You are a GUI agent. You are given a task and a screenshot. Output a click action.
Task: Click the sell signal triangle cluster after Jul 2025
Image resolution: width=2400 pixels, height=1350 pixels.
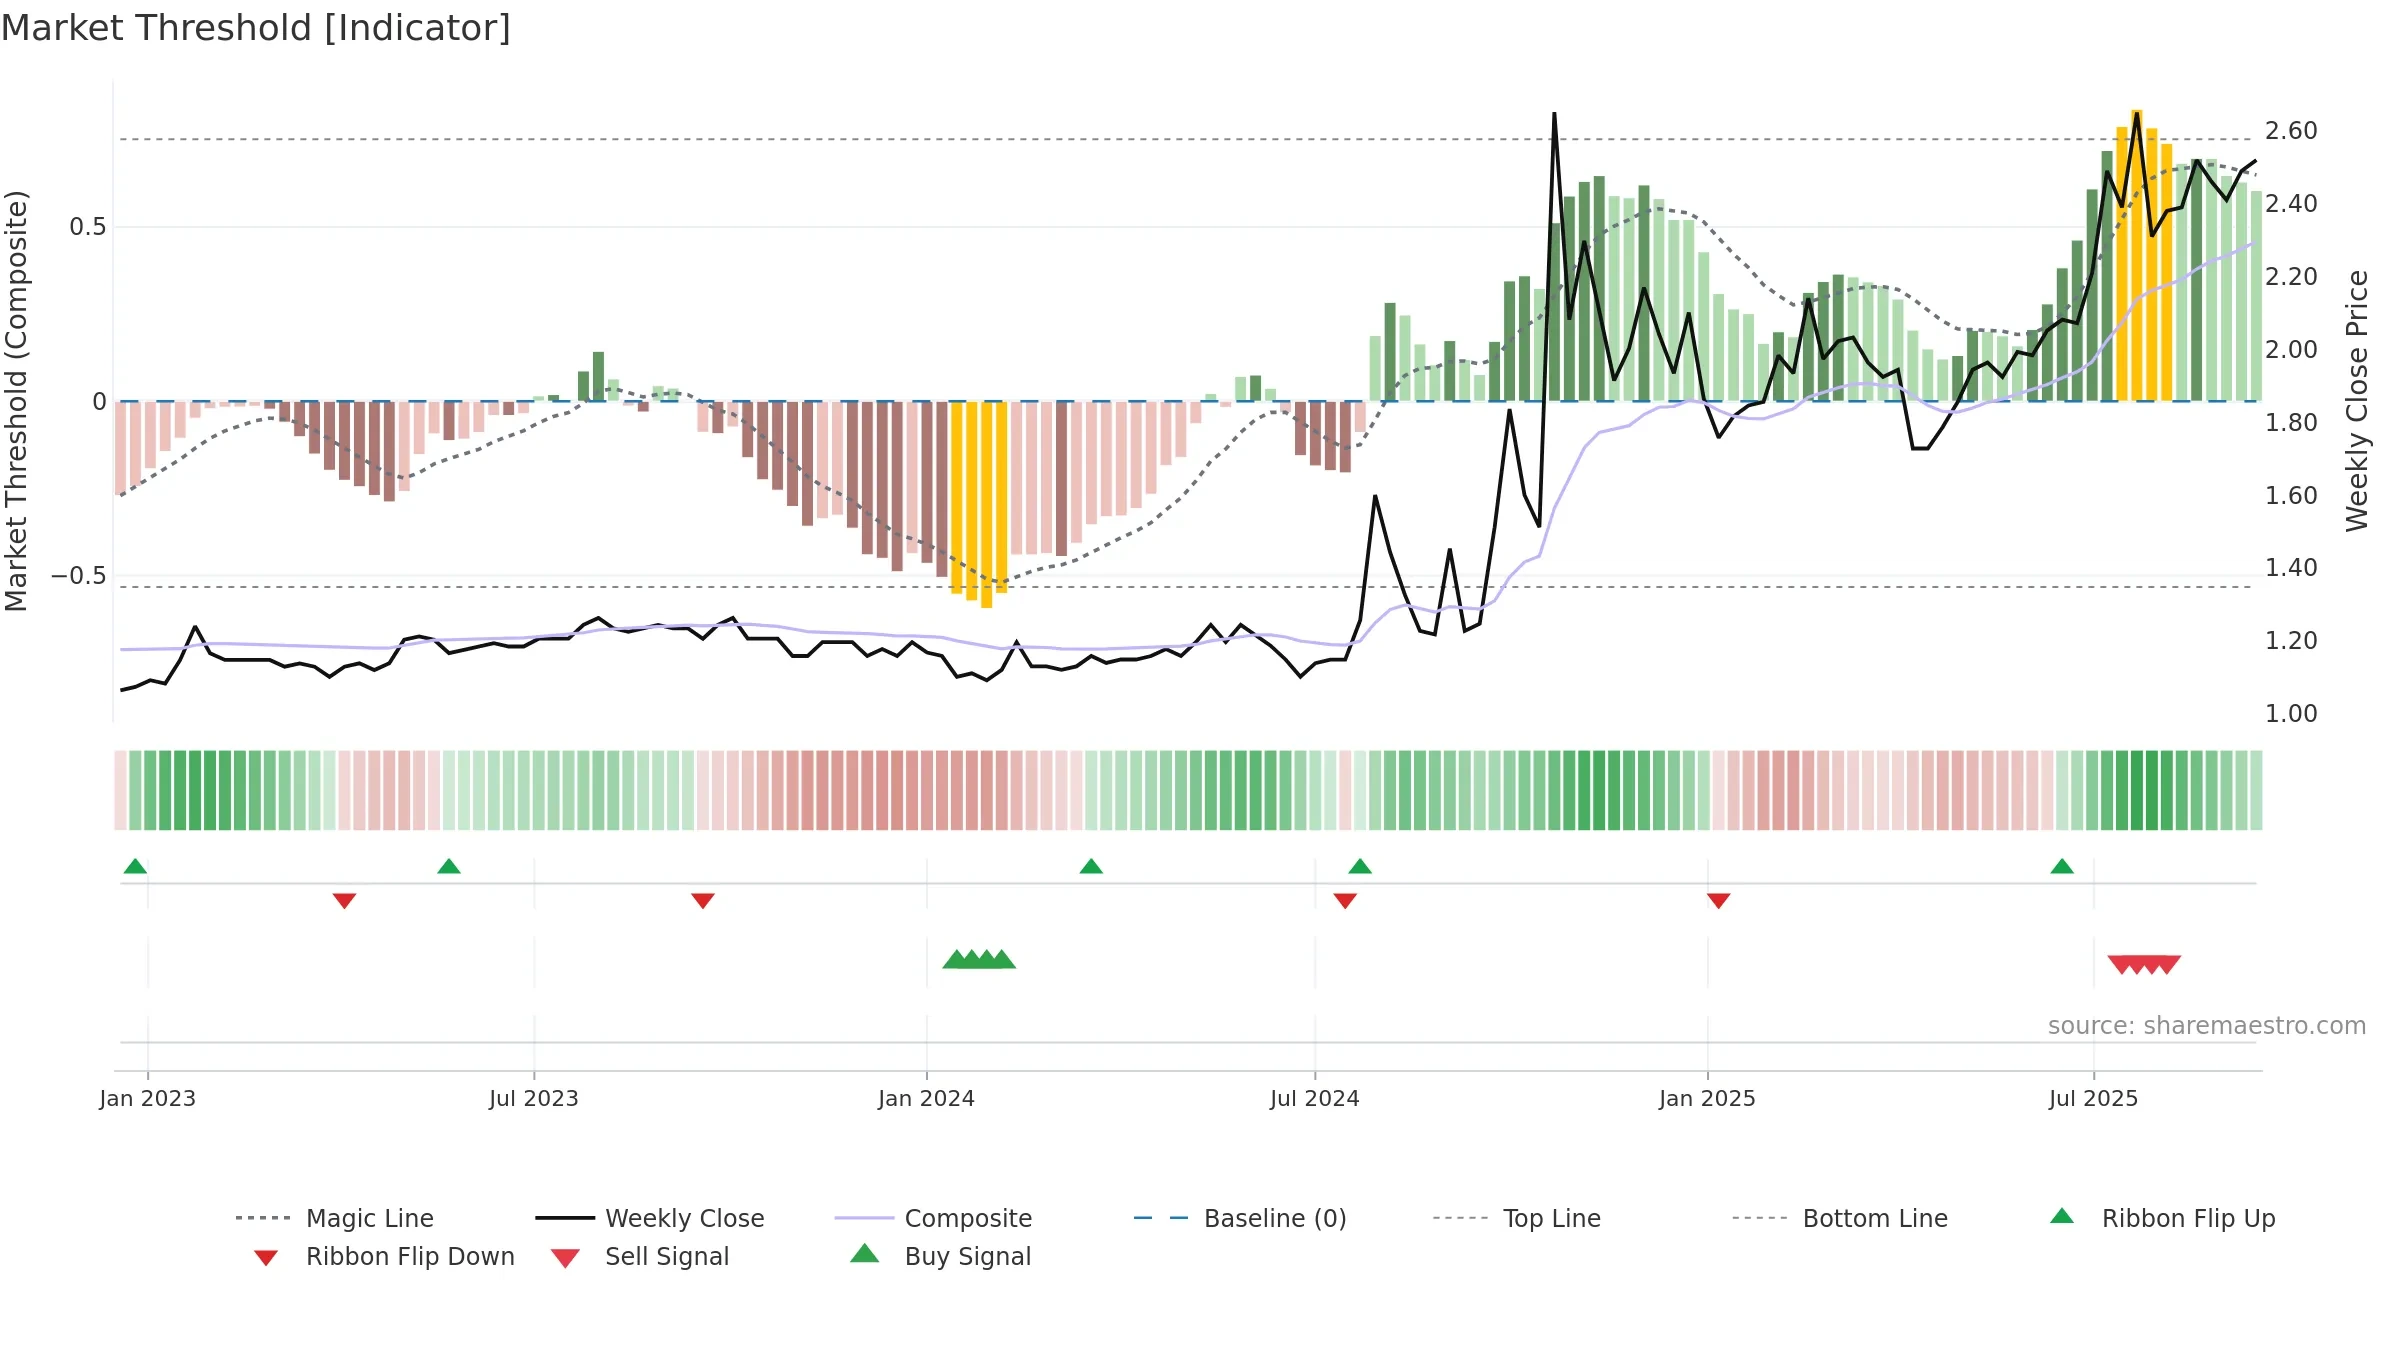point(2144,965)
